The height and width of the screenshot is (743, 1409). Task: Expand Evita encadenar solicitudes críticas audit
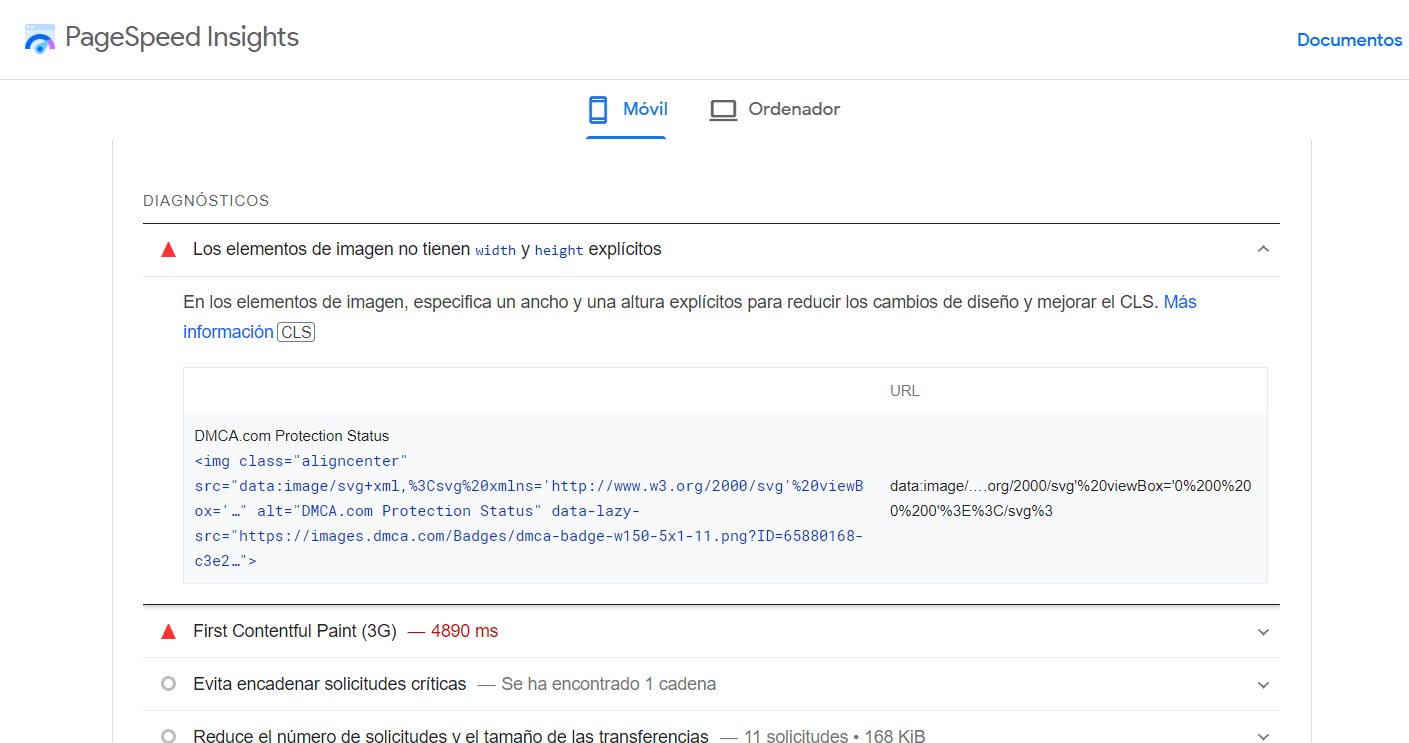[x=1264, y=685]
